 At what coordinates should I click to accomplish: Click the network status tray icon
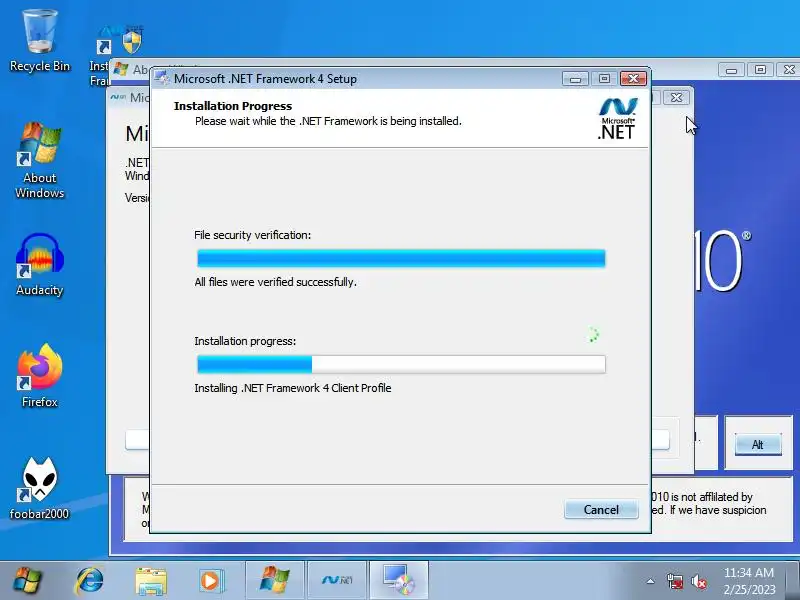click(674, 581)
